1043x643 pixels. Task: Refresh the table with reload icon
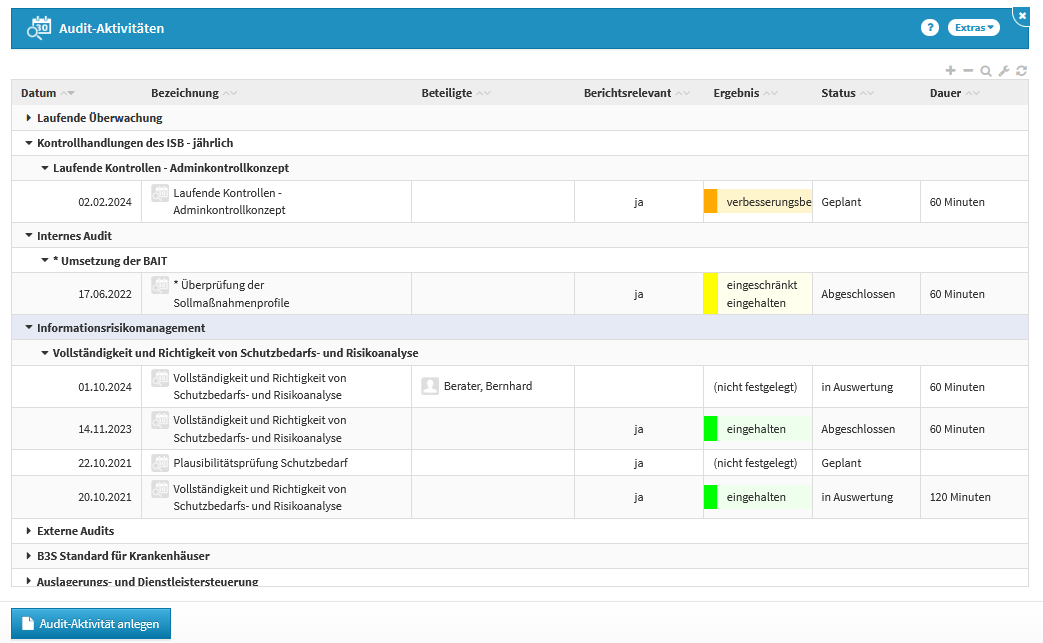pyautogui.click(x=1021, y=71)
